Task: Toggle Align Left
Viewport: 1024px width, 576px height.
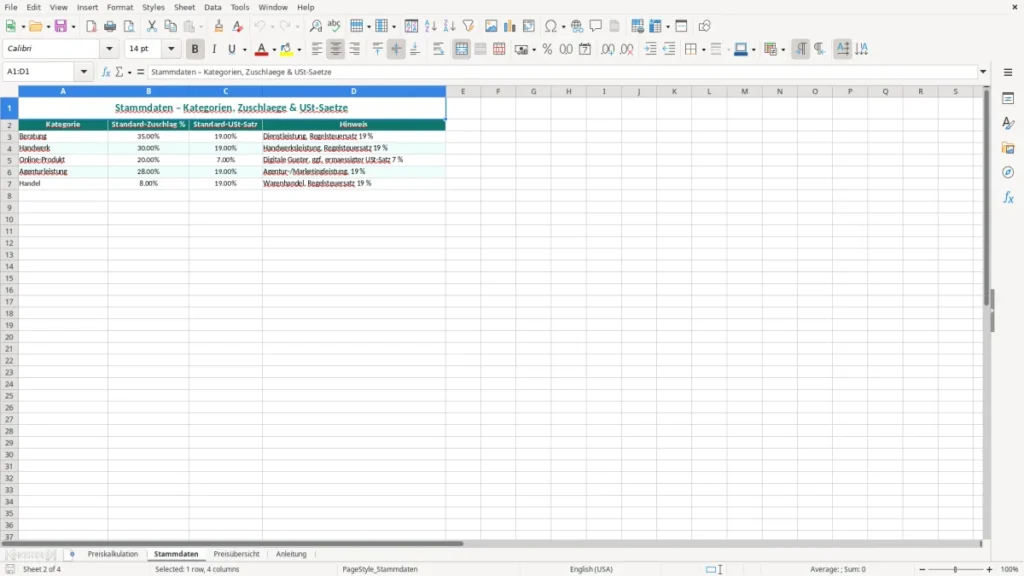Action: pos(317,49)
